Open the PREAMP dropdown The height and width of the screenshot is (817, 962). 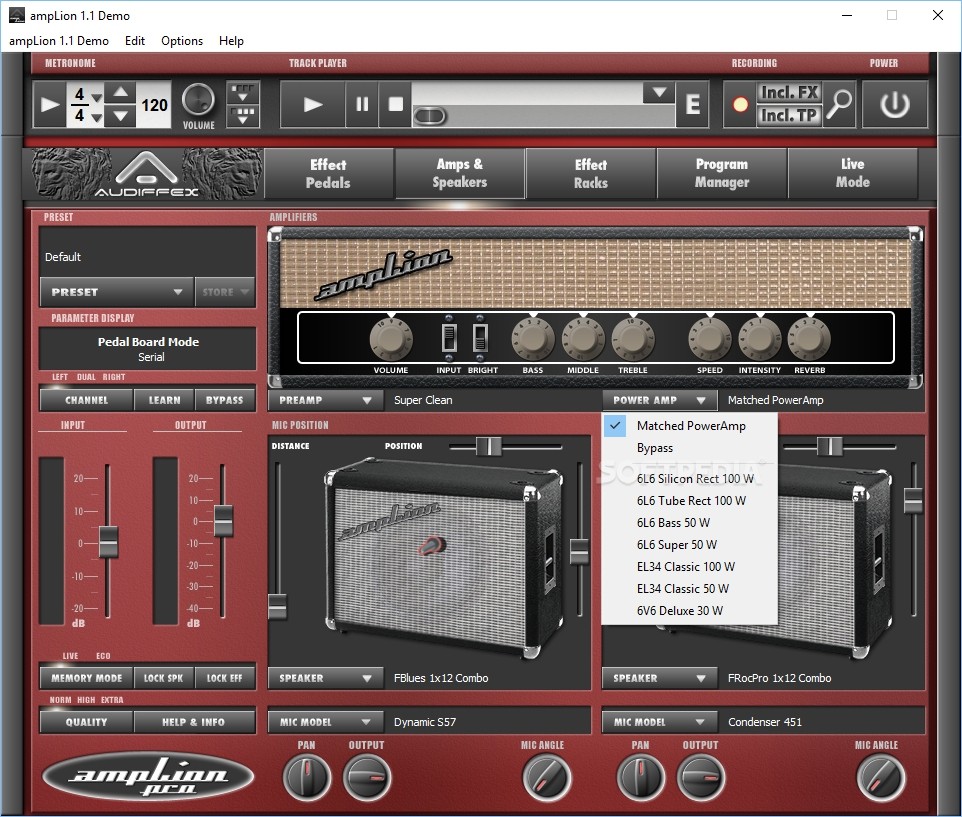coord(325,400)
